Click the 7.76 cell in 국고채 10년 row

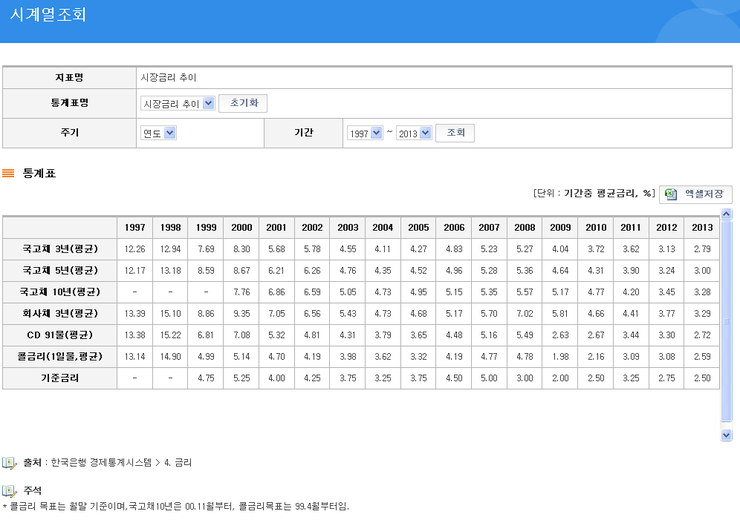[x=242, y=292]
